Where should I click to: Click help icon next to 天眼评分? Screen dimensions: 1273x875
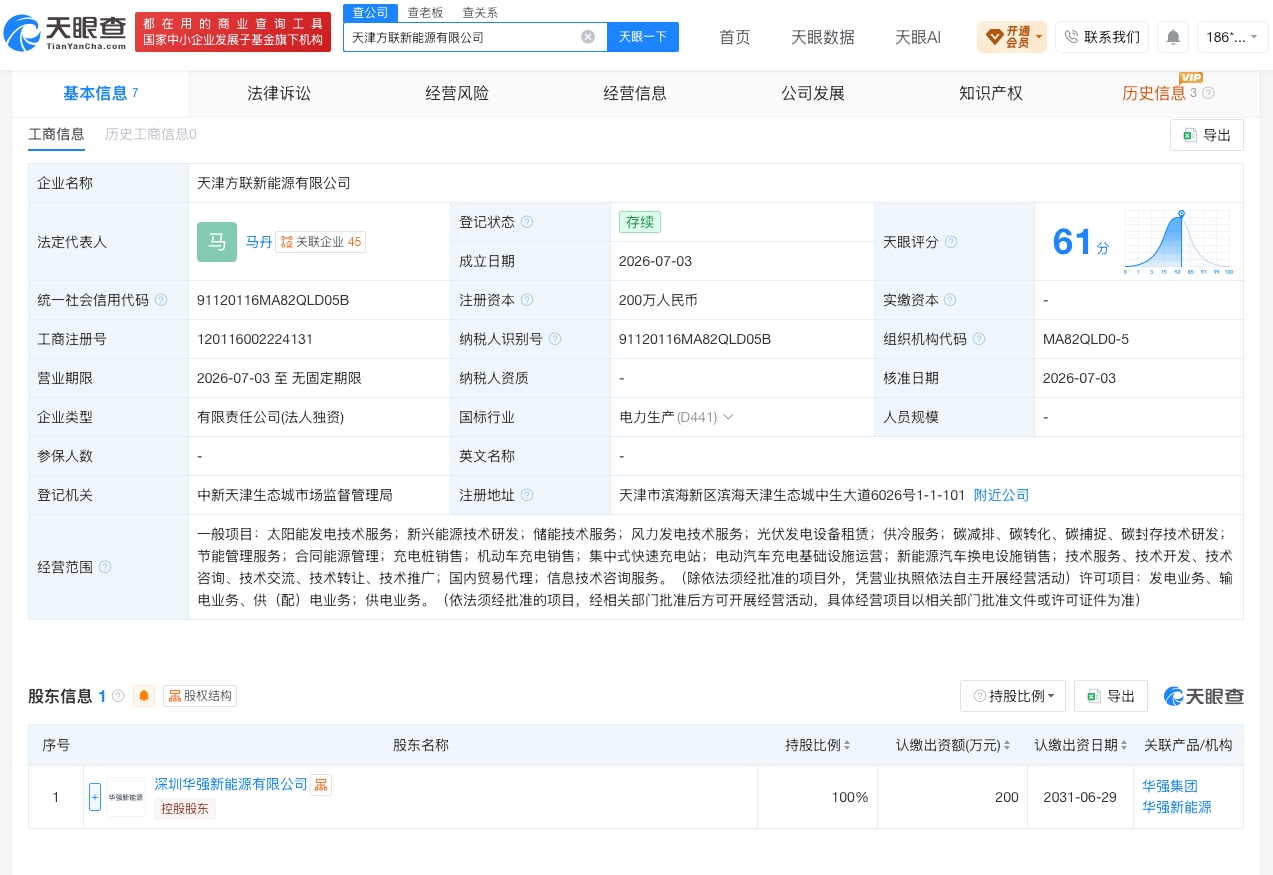click(x=951, y=242)
